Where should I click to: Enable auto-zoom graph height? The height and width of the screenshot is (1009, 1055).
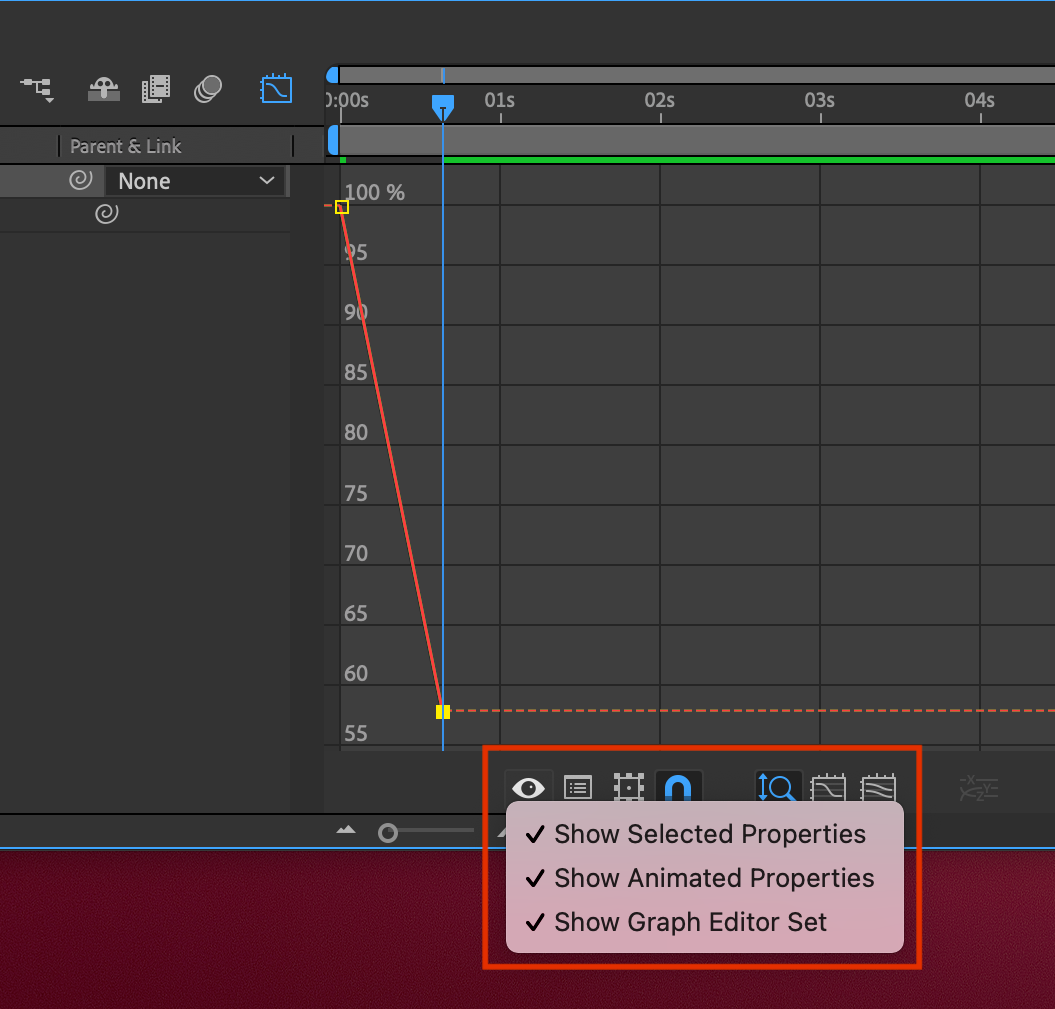pyautogui.click(x=778, y=788)
